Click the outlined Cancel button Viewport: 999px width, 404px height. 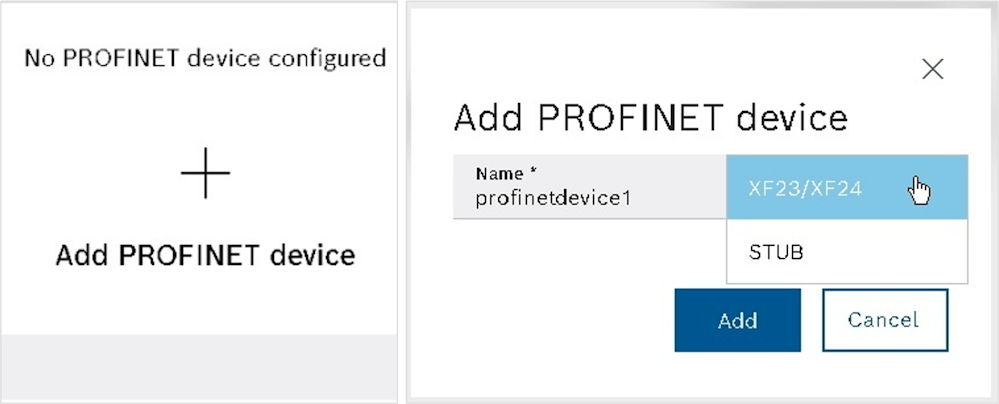coord(885,320)
